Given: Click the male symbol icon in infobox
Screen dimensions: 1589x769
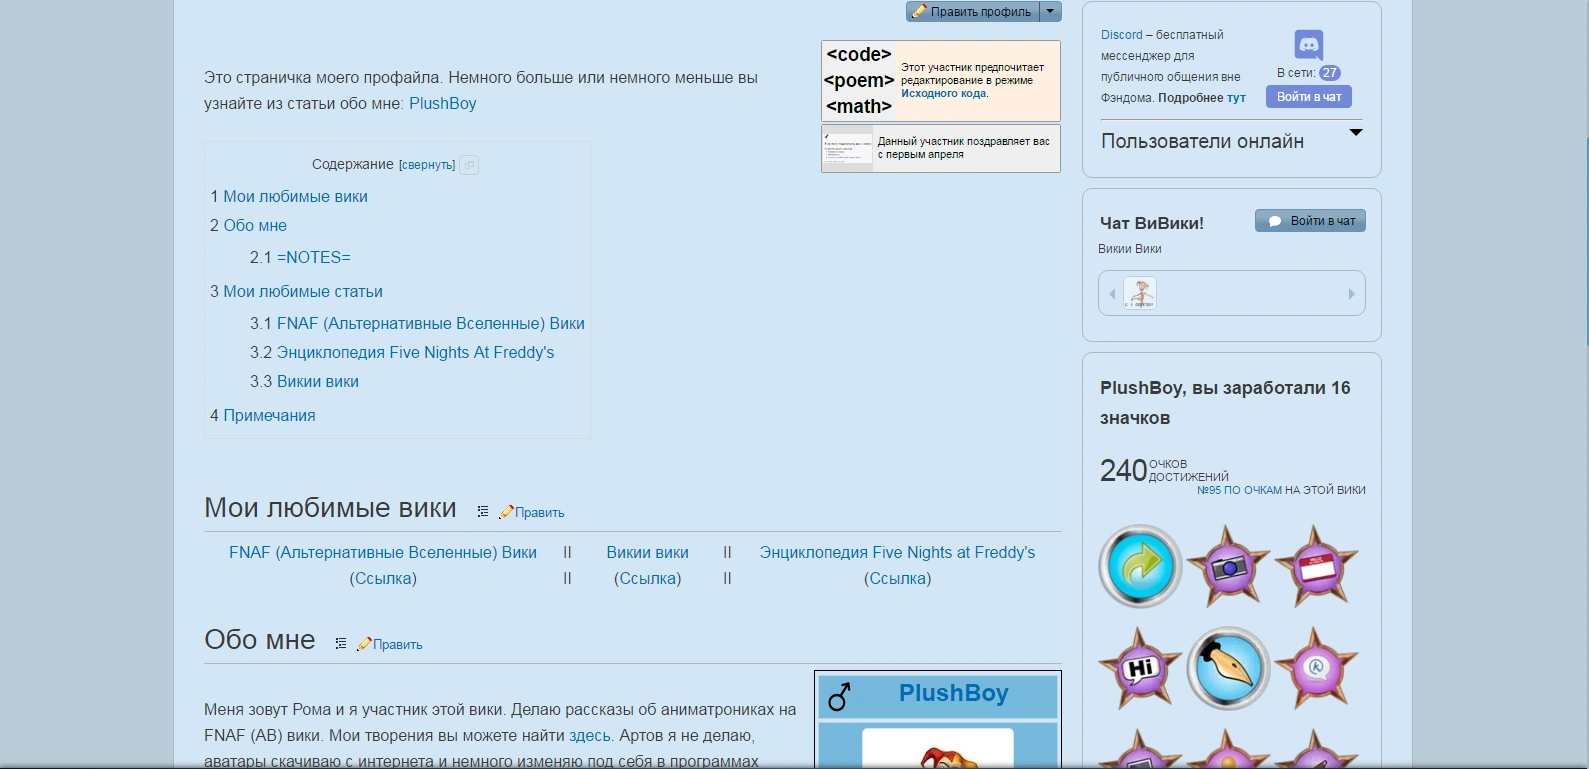Looking at the screenshot, I should [839, 696].
